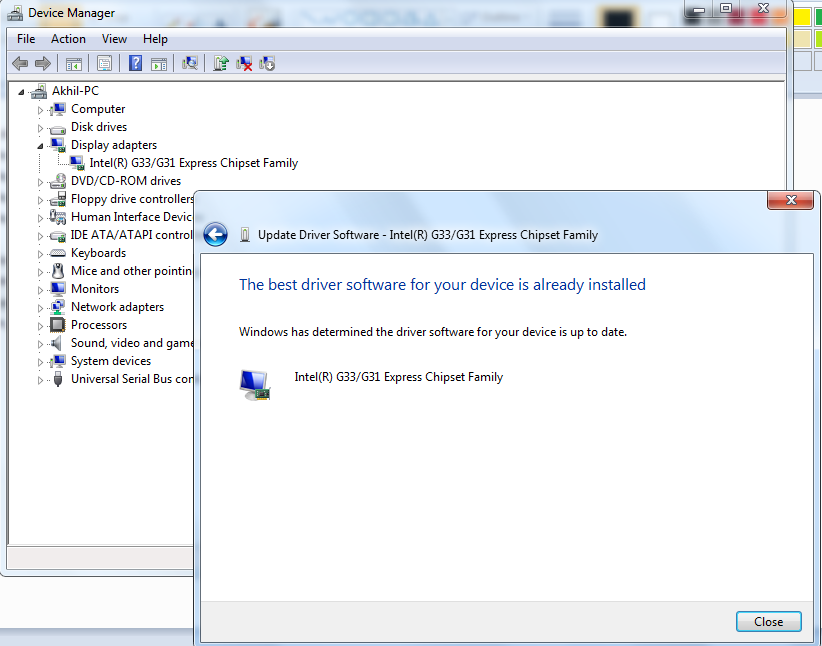Image resolution: width=822 pixels, height=646 pixels.
Task: Go back in Update Driver Software wizard
Action: point(215,234)
